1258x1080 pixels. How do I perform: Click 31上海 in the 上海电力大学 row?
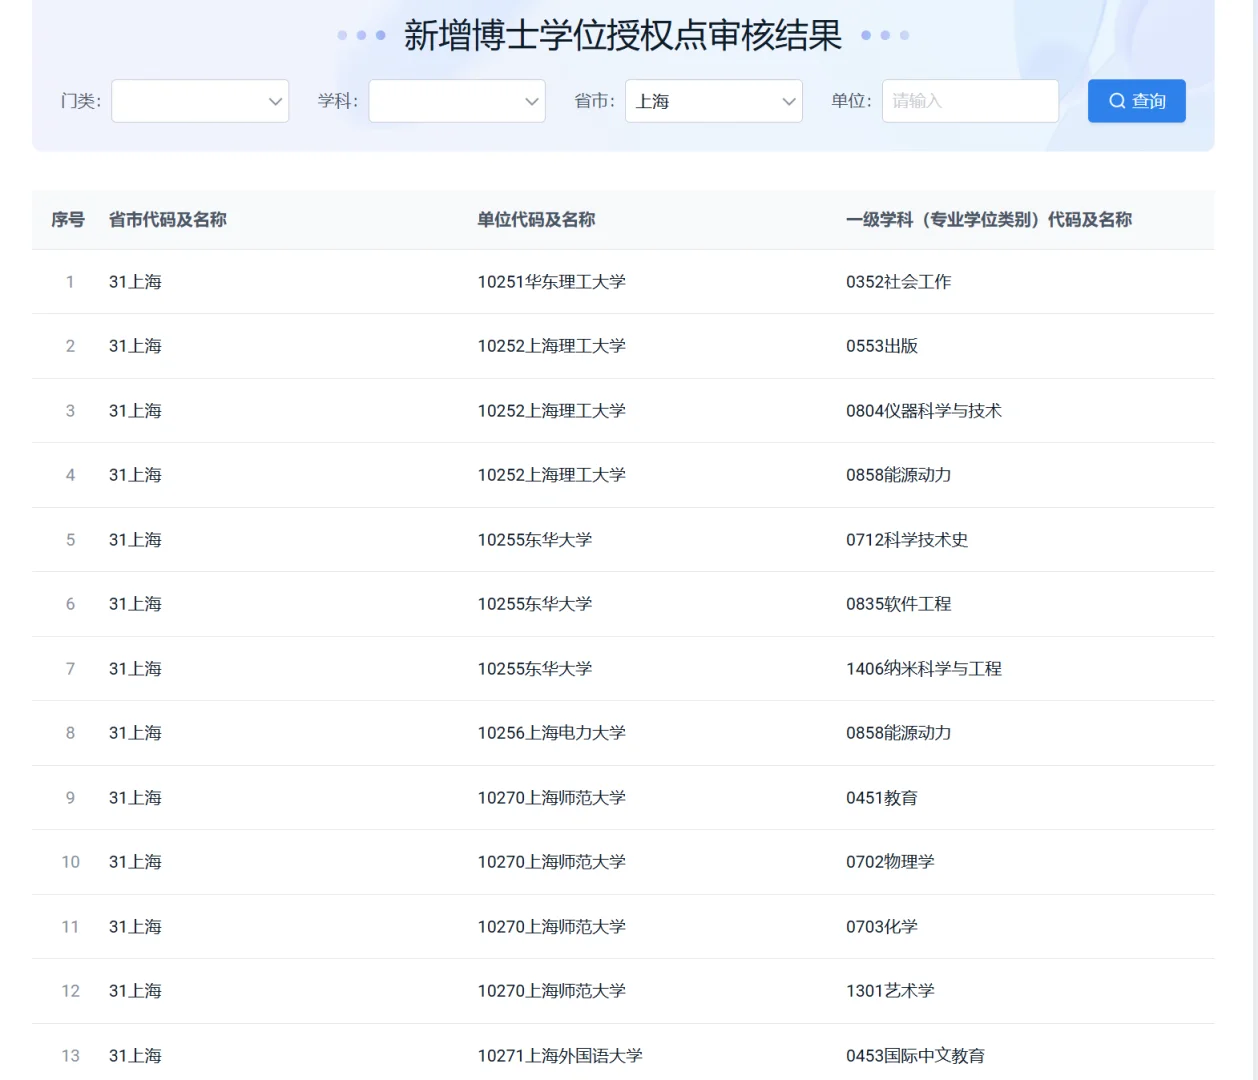pos(135,733)
